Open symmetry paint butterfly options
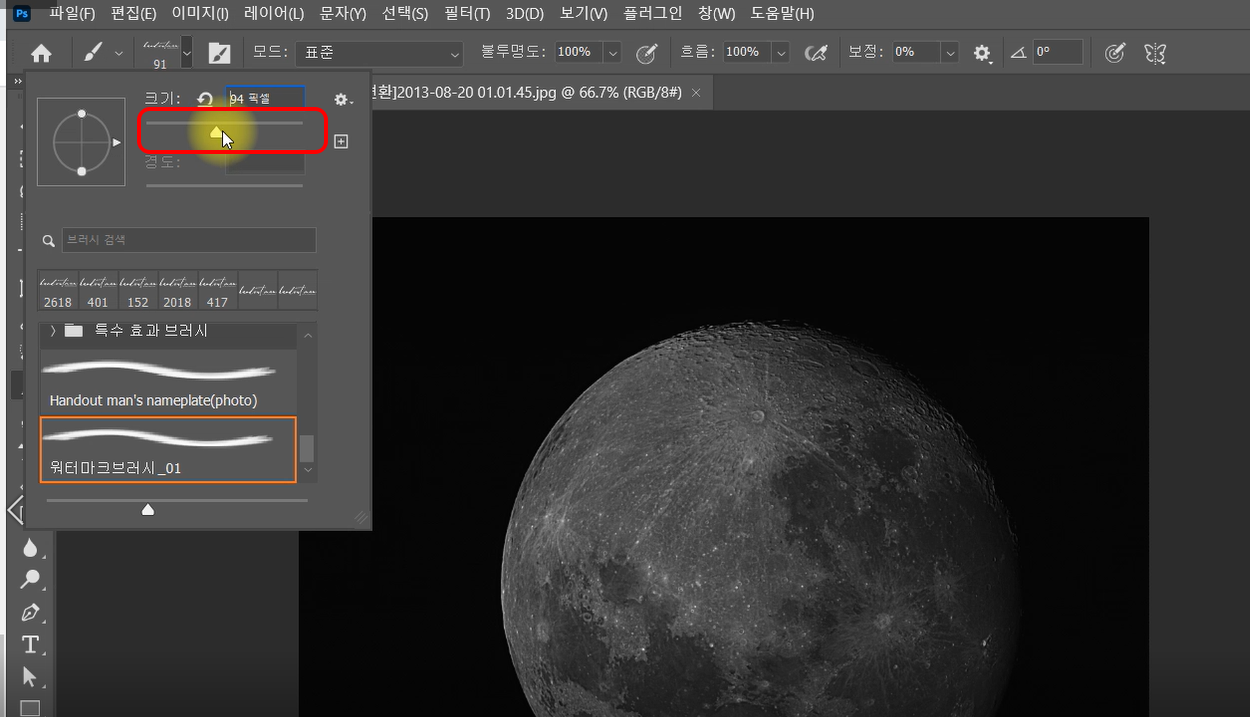The height and width of the screenshot is (717, 1250). (1156, 53)
